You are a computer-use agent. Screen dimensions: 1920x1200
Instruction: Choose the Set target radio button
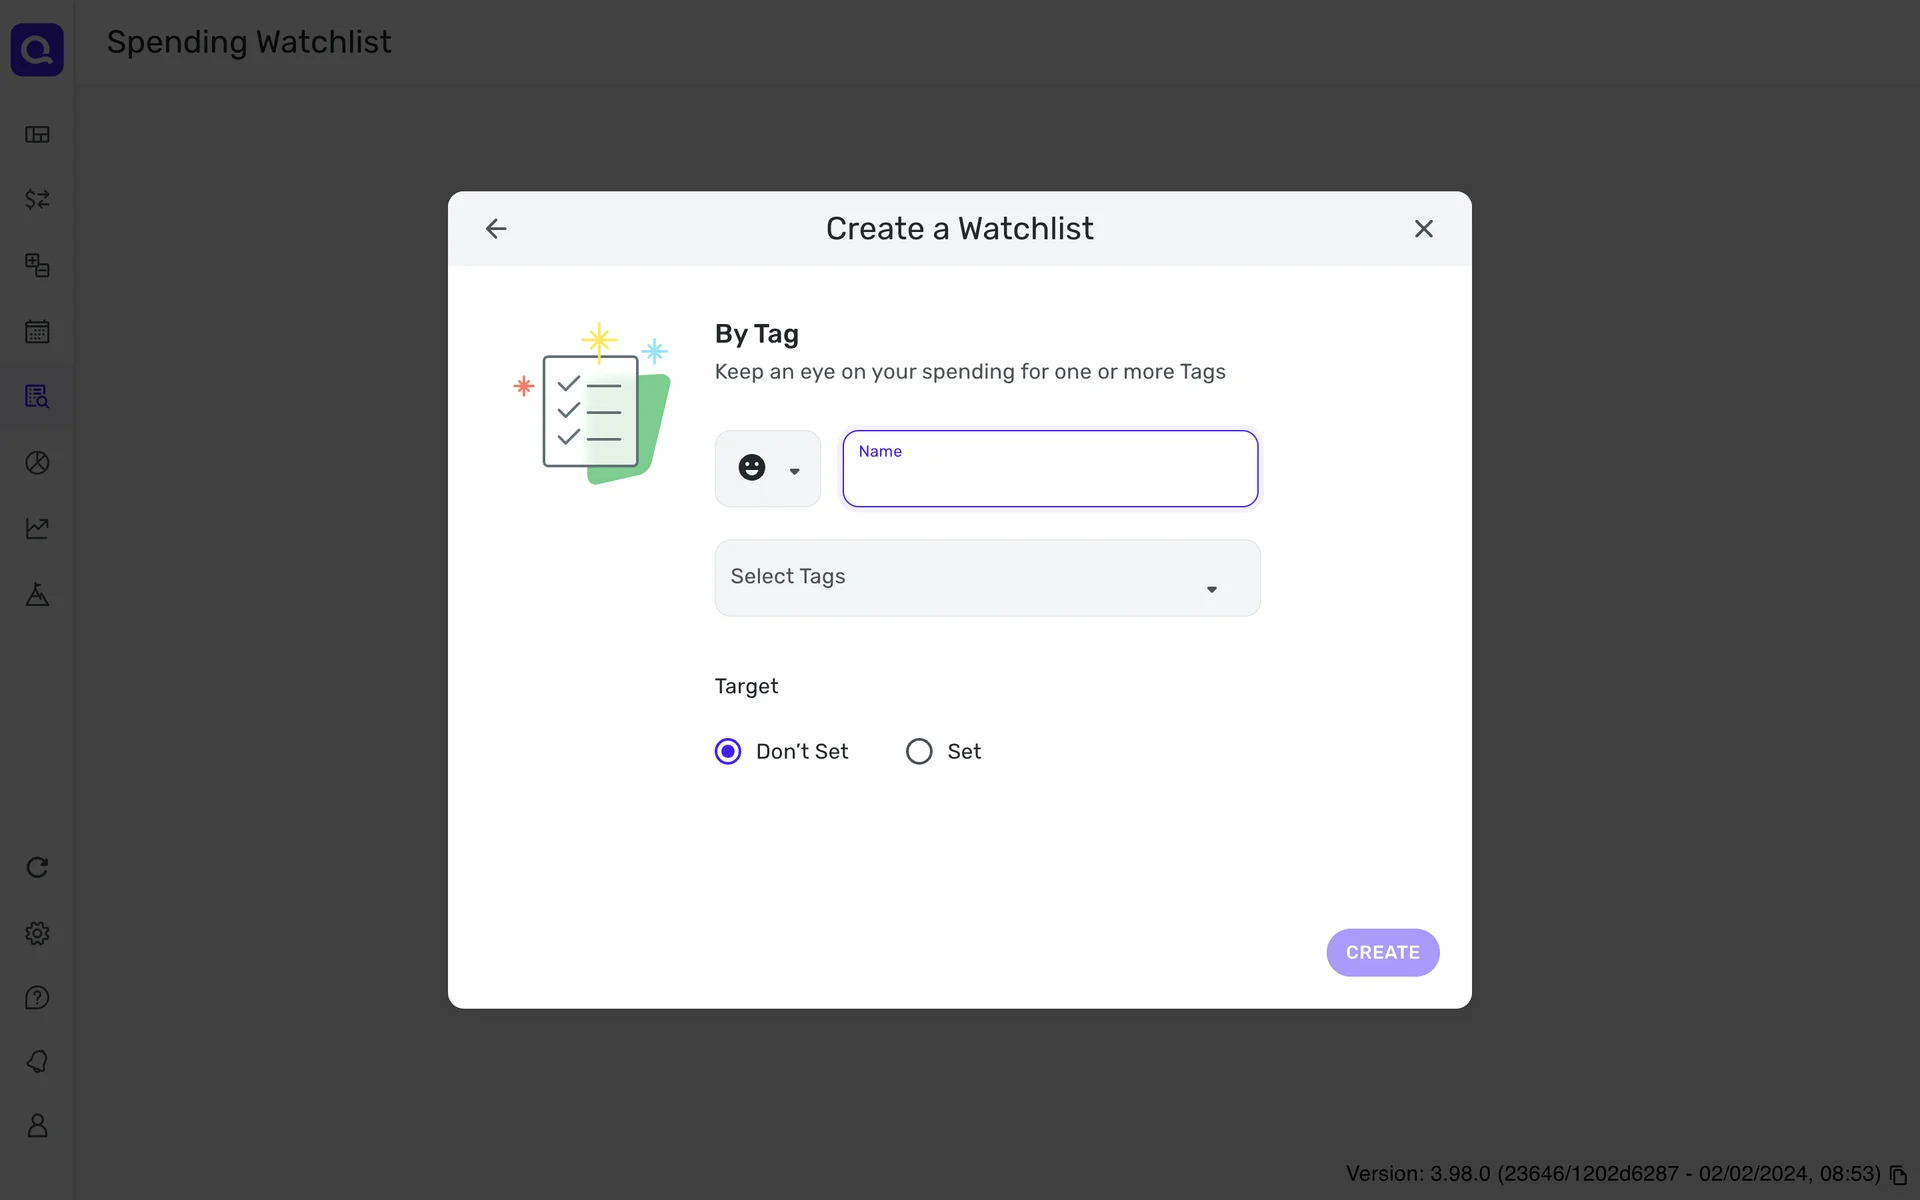(919, 752)
